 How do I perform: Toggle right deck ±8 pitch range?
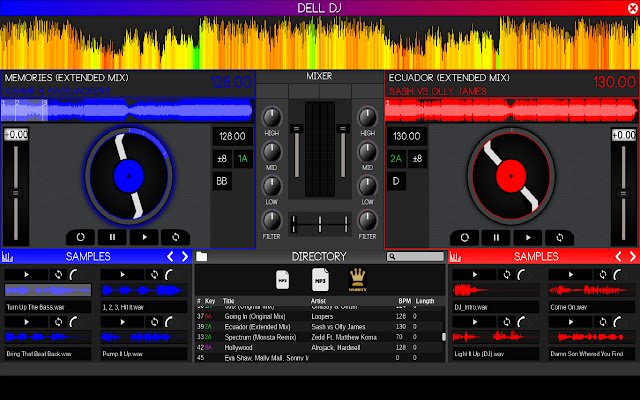pos(417,158)
